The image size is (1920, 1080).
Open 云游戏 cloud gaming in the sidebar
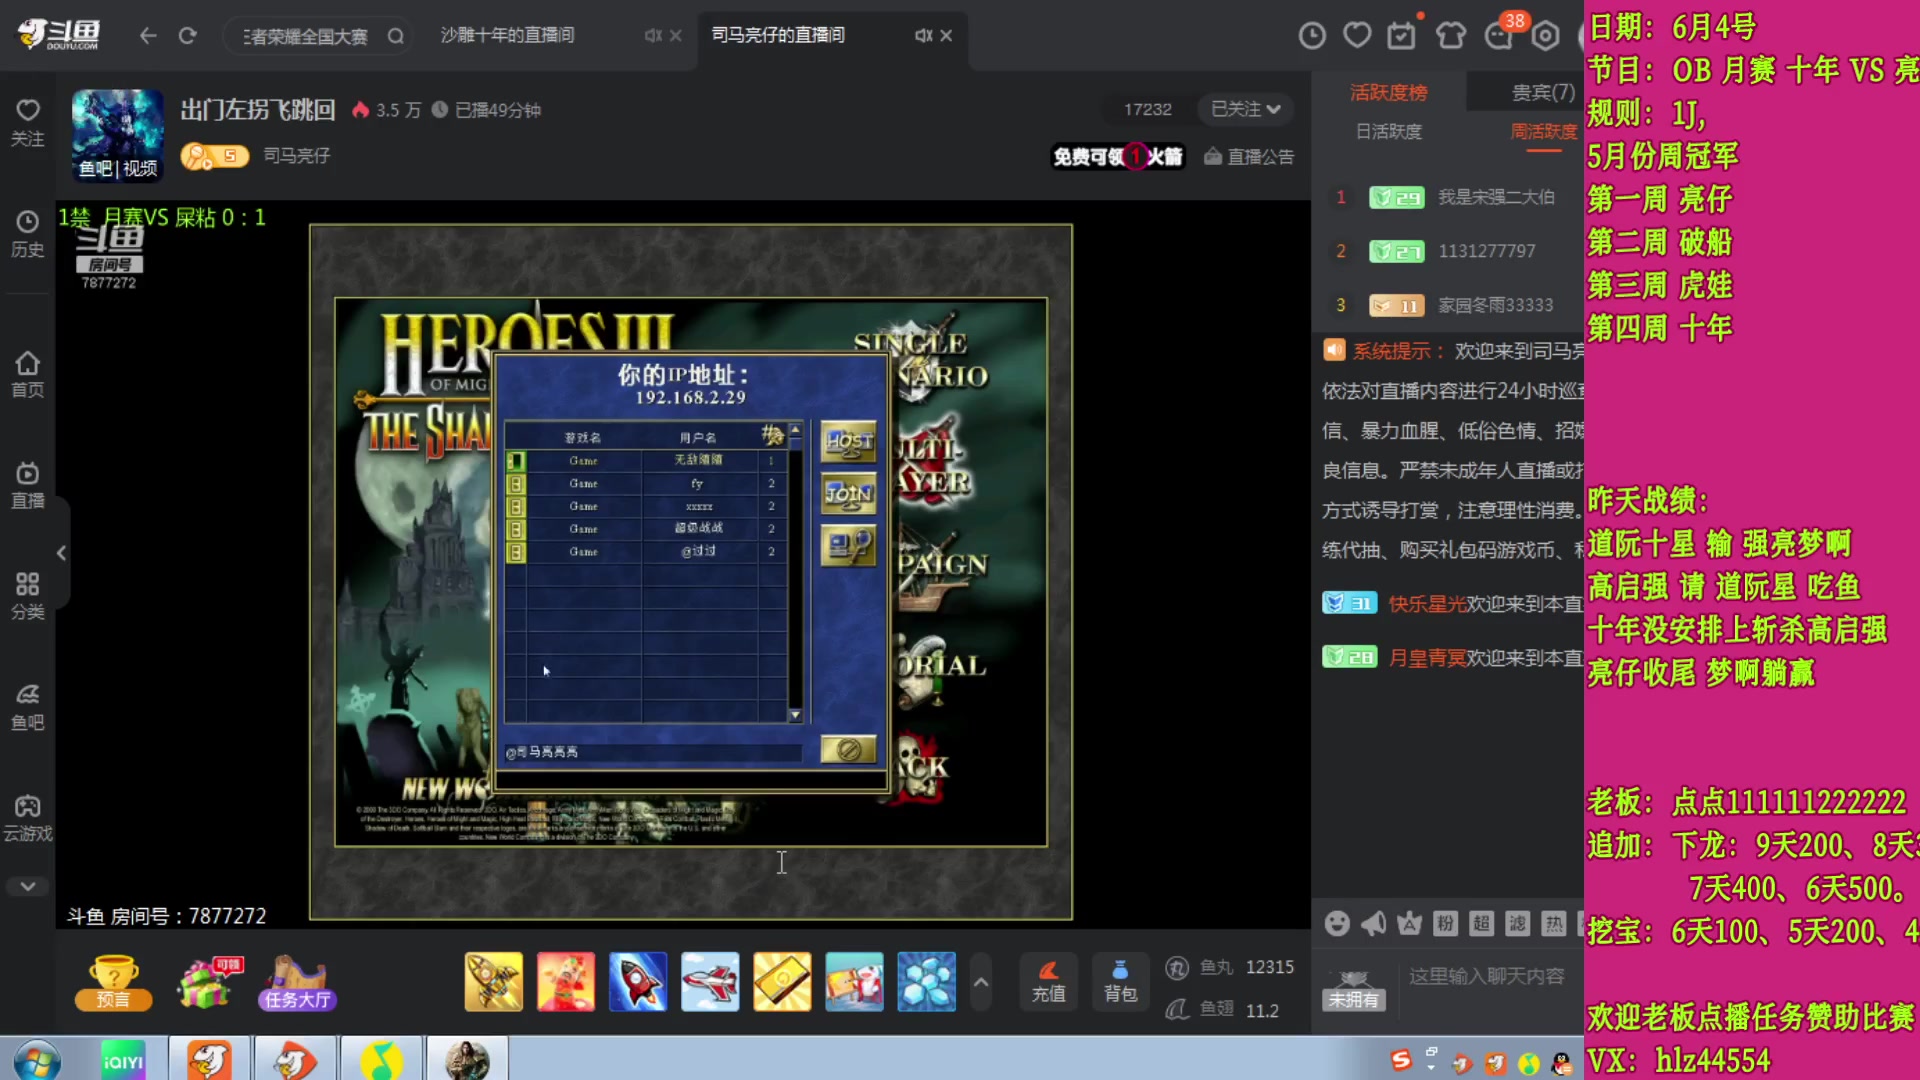pos(28,818)
